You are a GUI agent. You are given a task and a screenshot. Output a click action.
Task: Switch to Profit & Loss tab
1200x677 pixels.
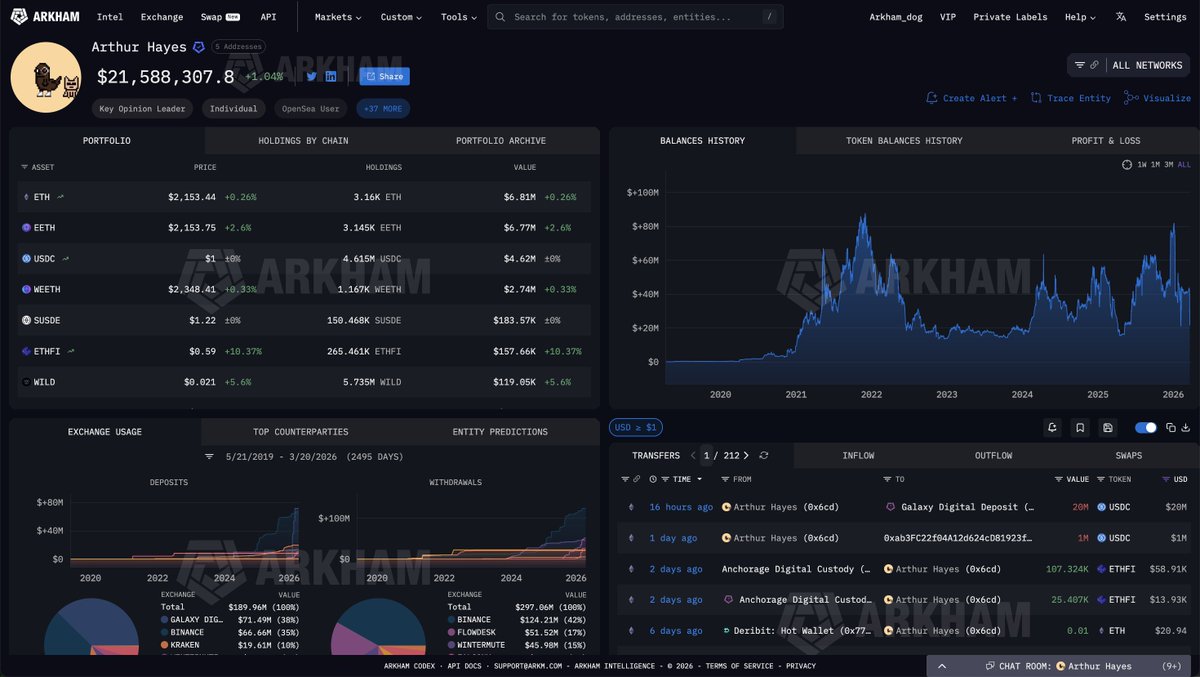pyautogui.click(x=1106, y=141)
